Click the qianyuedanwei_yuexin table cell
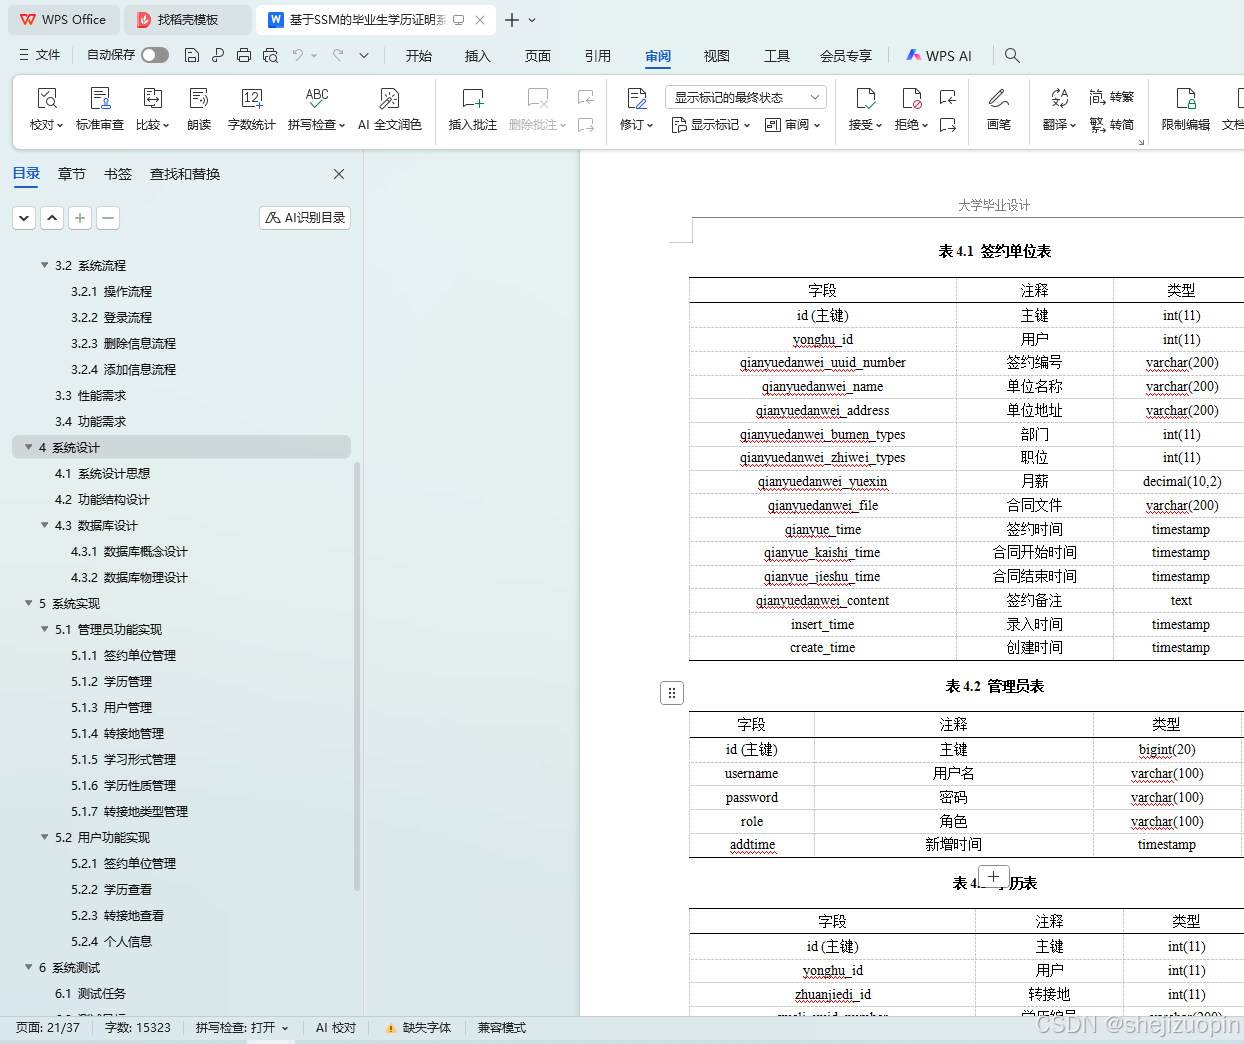The image size is (1244, 1044). [x=822, y=482]
